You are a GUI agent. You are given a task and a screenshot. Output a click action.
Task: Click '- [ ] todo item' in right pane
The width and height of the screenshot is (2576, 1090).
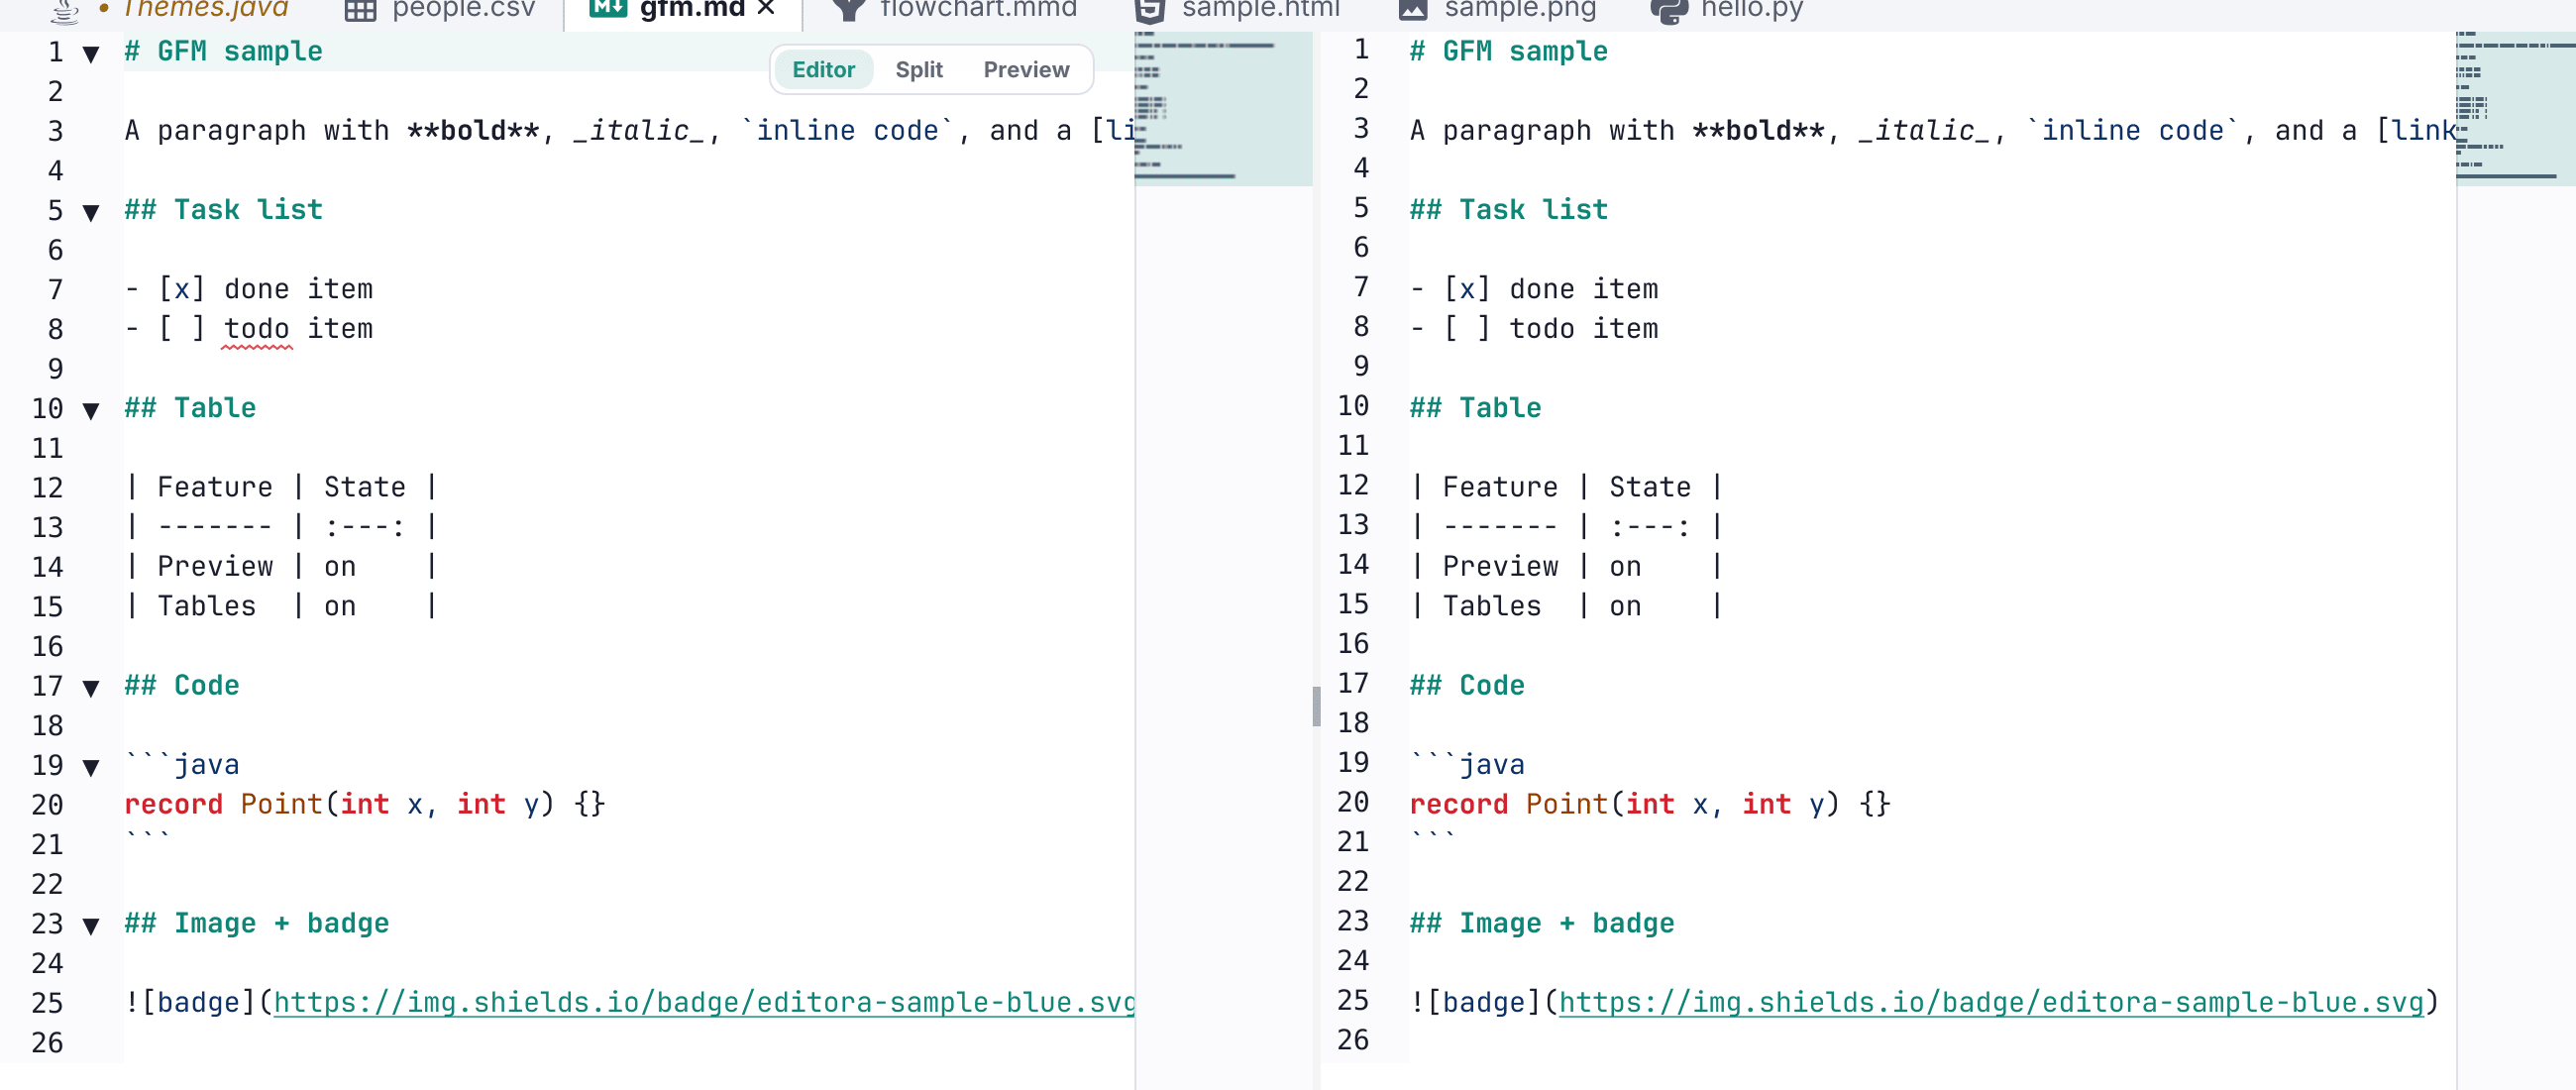pyautogui.click(x=1534, y=328)
